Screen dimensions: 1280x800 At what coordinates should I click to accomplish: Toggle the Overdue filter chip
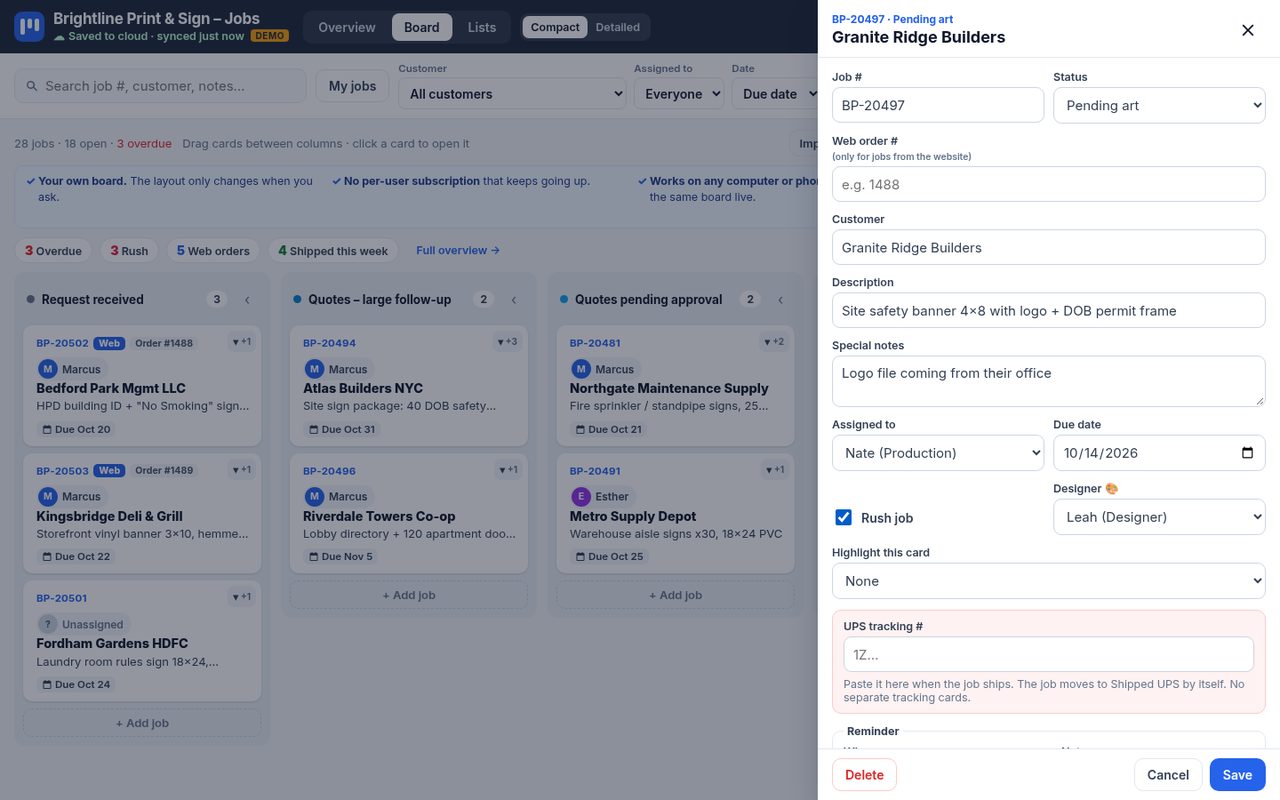click(x=53, y=251)
